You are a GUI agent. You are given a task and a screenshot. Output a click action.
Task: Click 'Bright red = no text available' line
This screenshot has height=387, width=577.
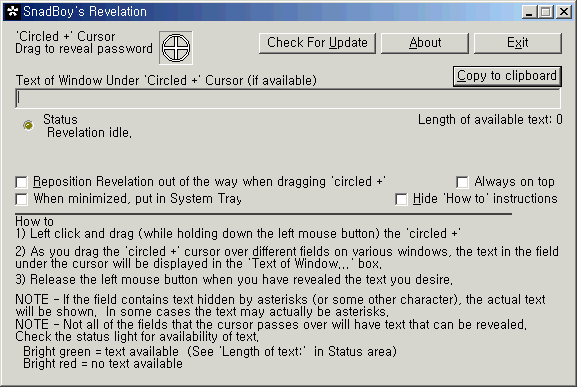(x=103, y=363)
